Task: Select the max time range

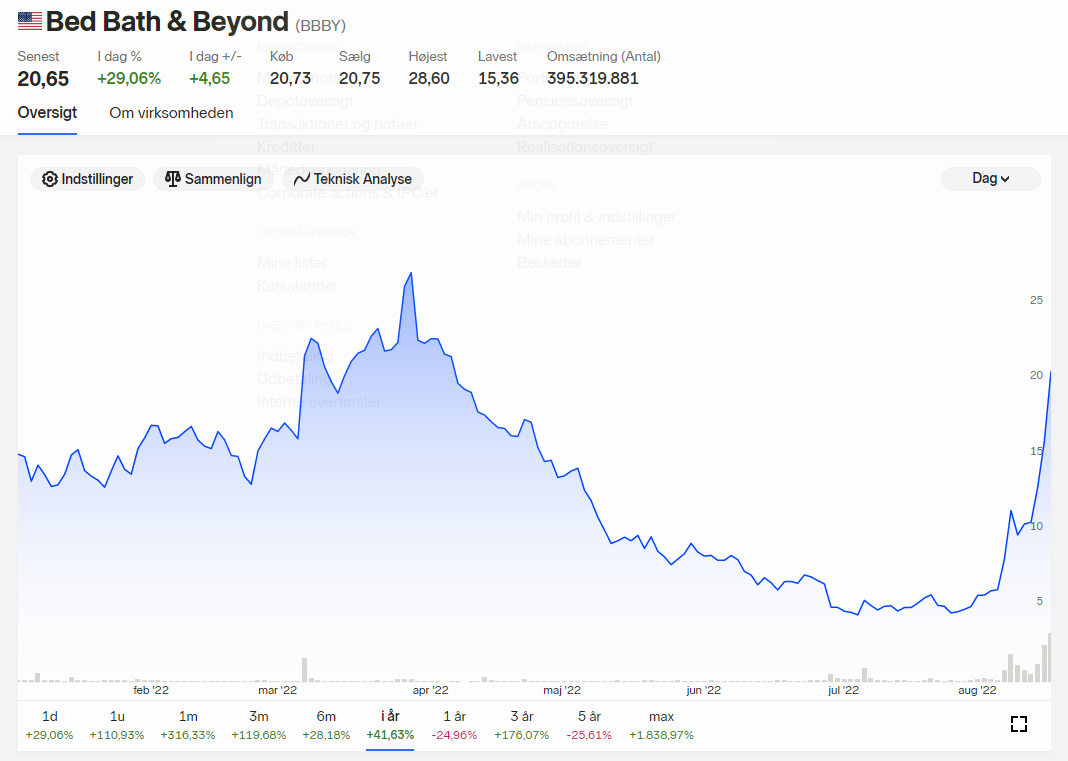Action: [x=661, y=725]
